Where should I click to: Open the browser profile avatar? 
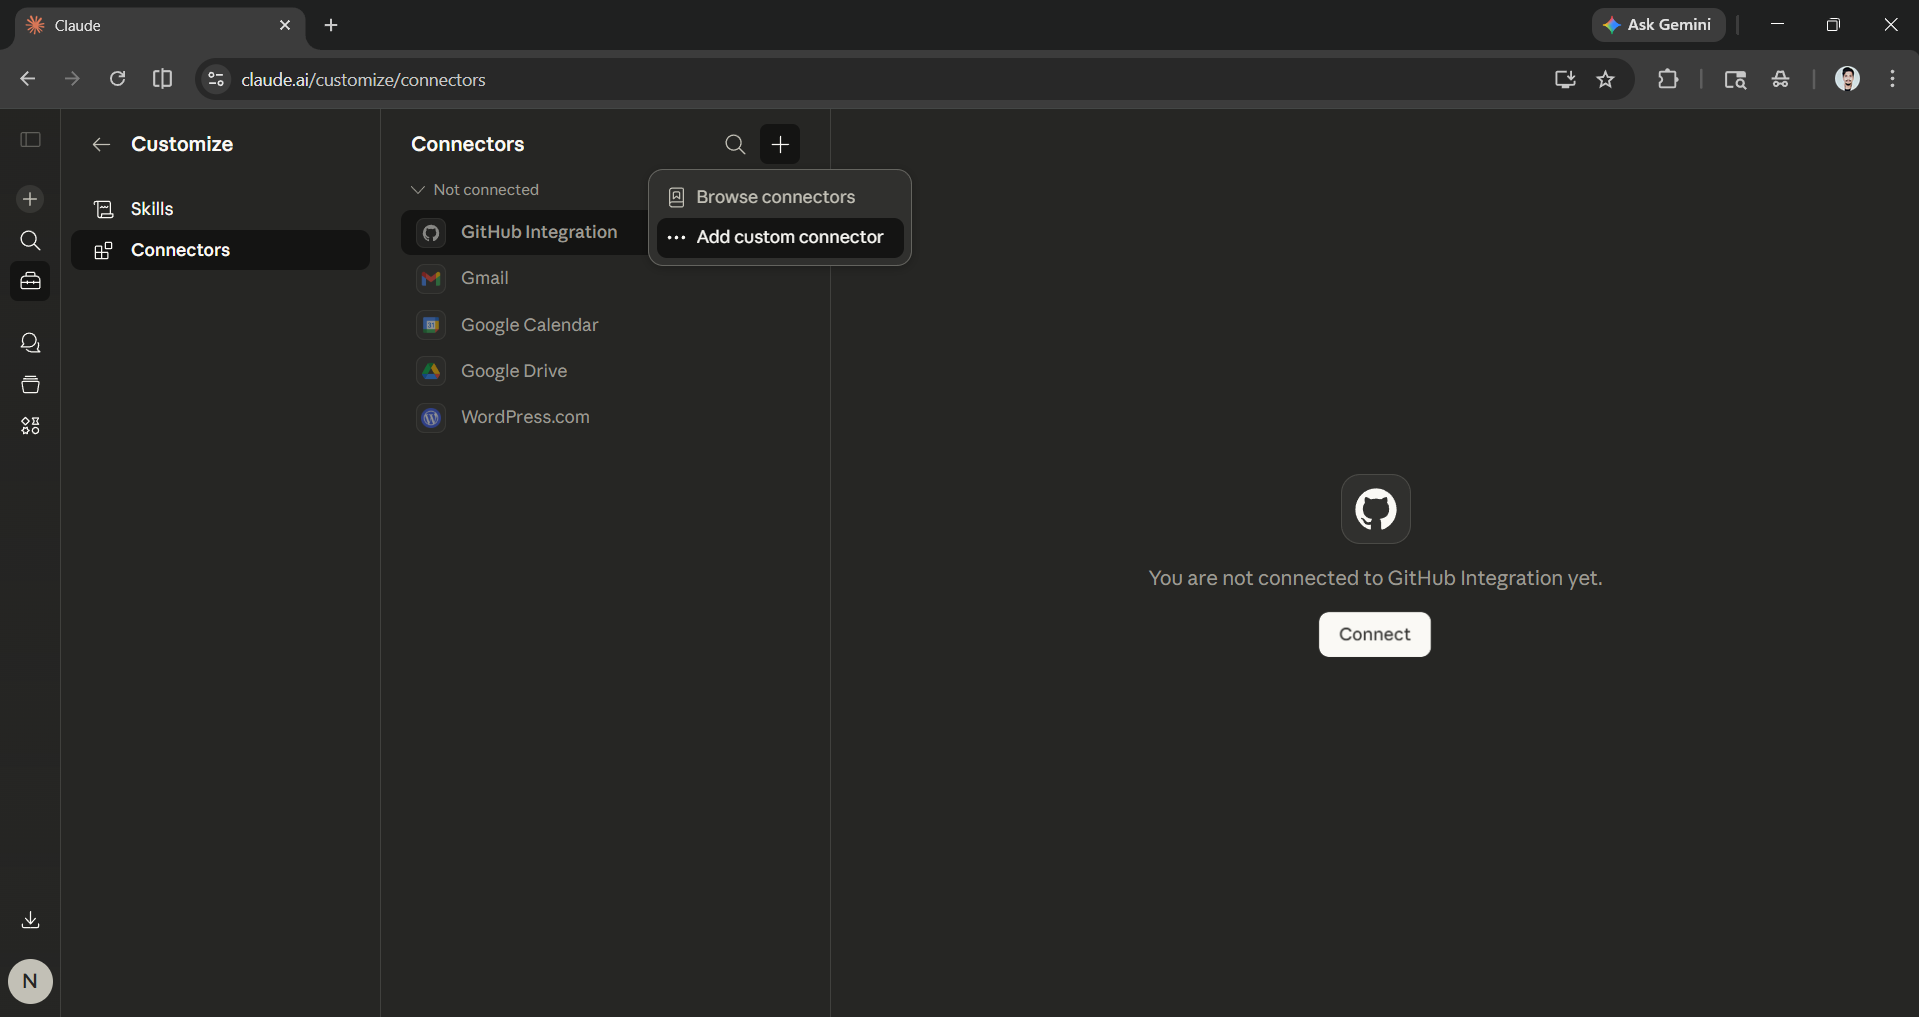(x=1847, y=79)
